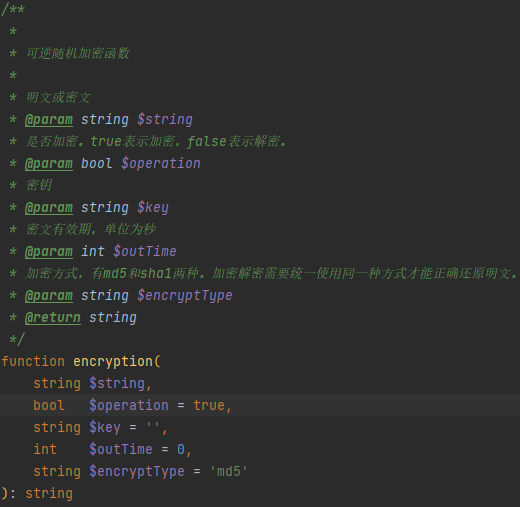Screen dimensions: 520x507
Task: Click the 'md5' string literal
Action: [x=228, y=472]
